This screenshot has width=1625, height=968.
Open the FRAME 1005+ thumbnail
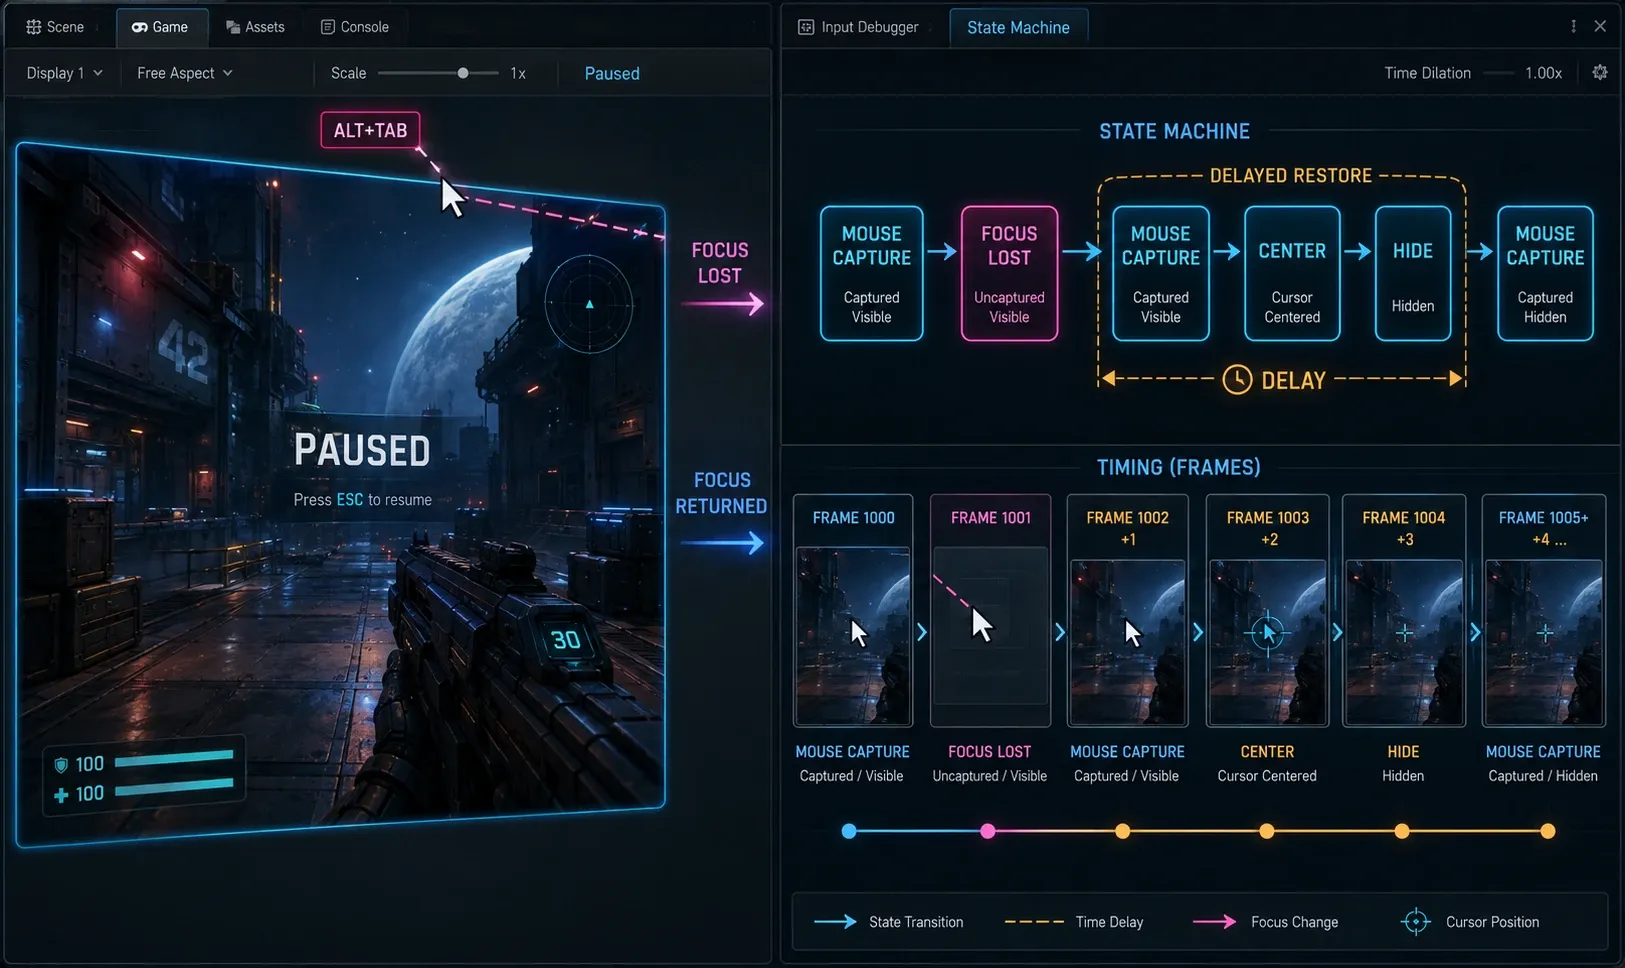[x=1544, y=642]
